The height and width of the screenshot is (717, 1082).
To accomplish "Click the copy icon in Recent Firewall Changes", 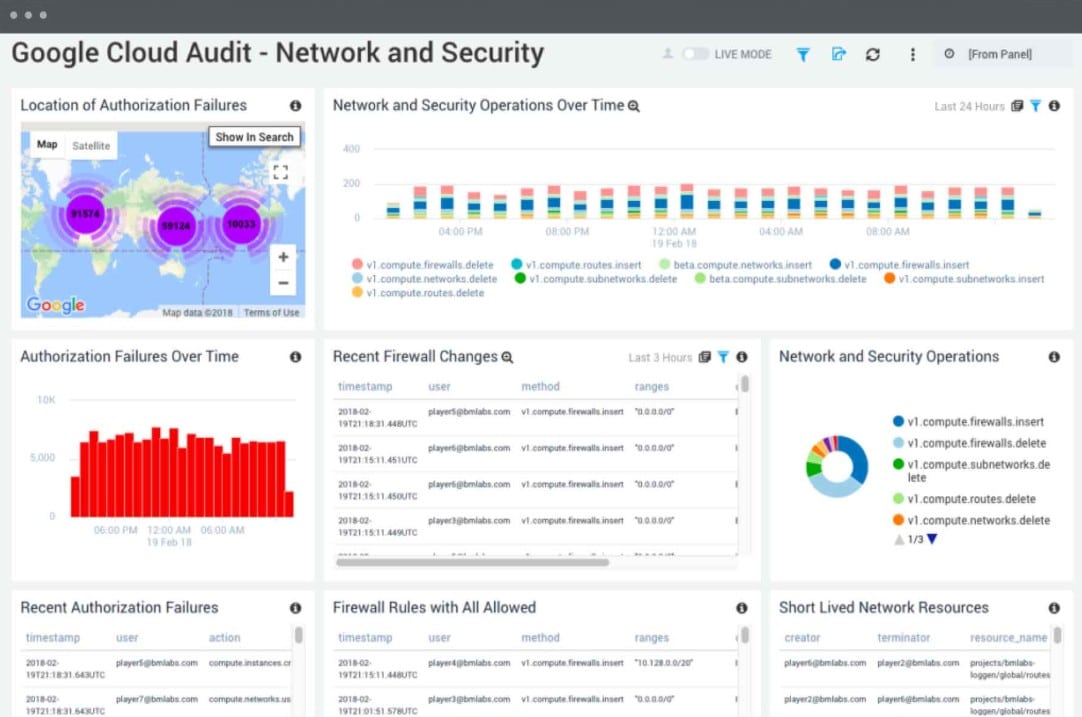I will pos(705,357).
